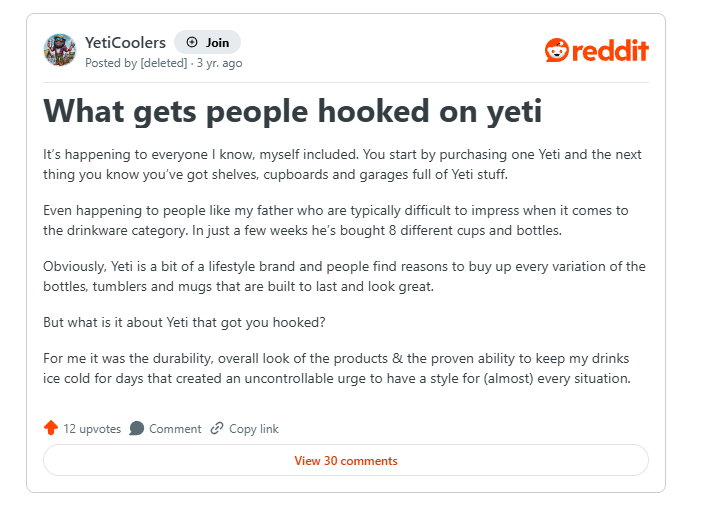This screenshot has width=705, height=509.
Task: Upvote the post with the orange arrow
Action: [51, 428]
